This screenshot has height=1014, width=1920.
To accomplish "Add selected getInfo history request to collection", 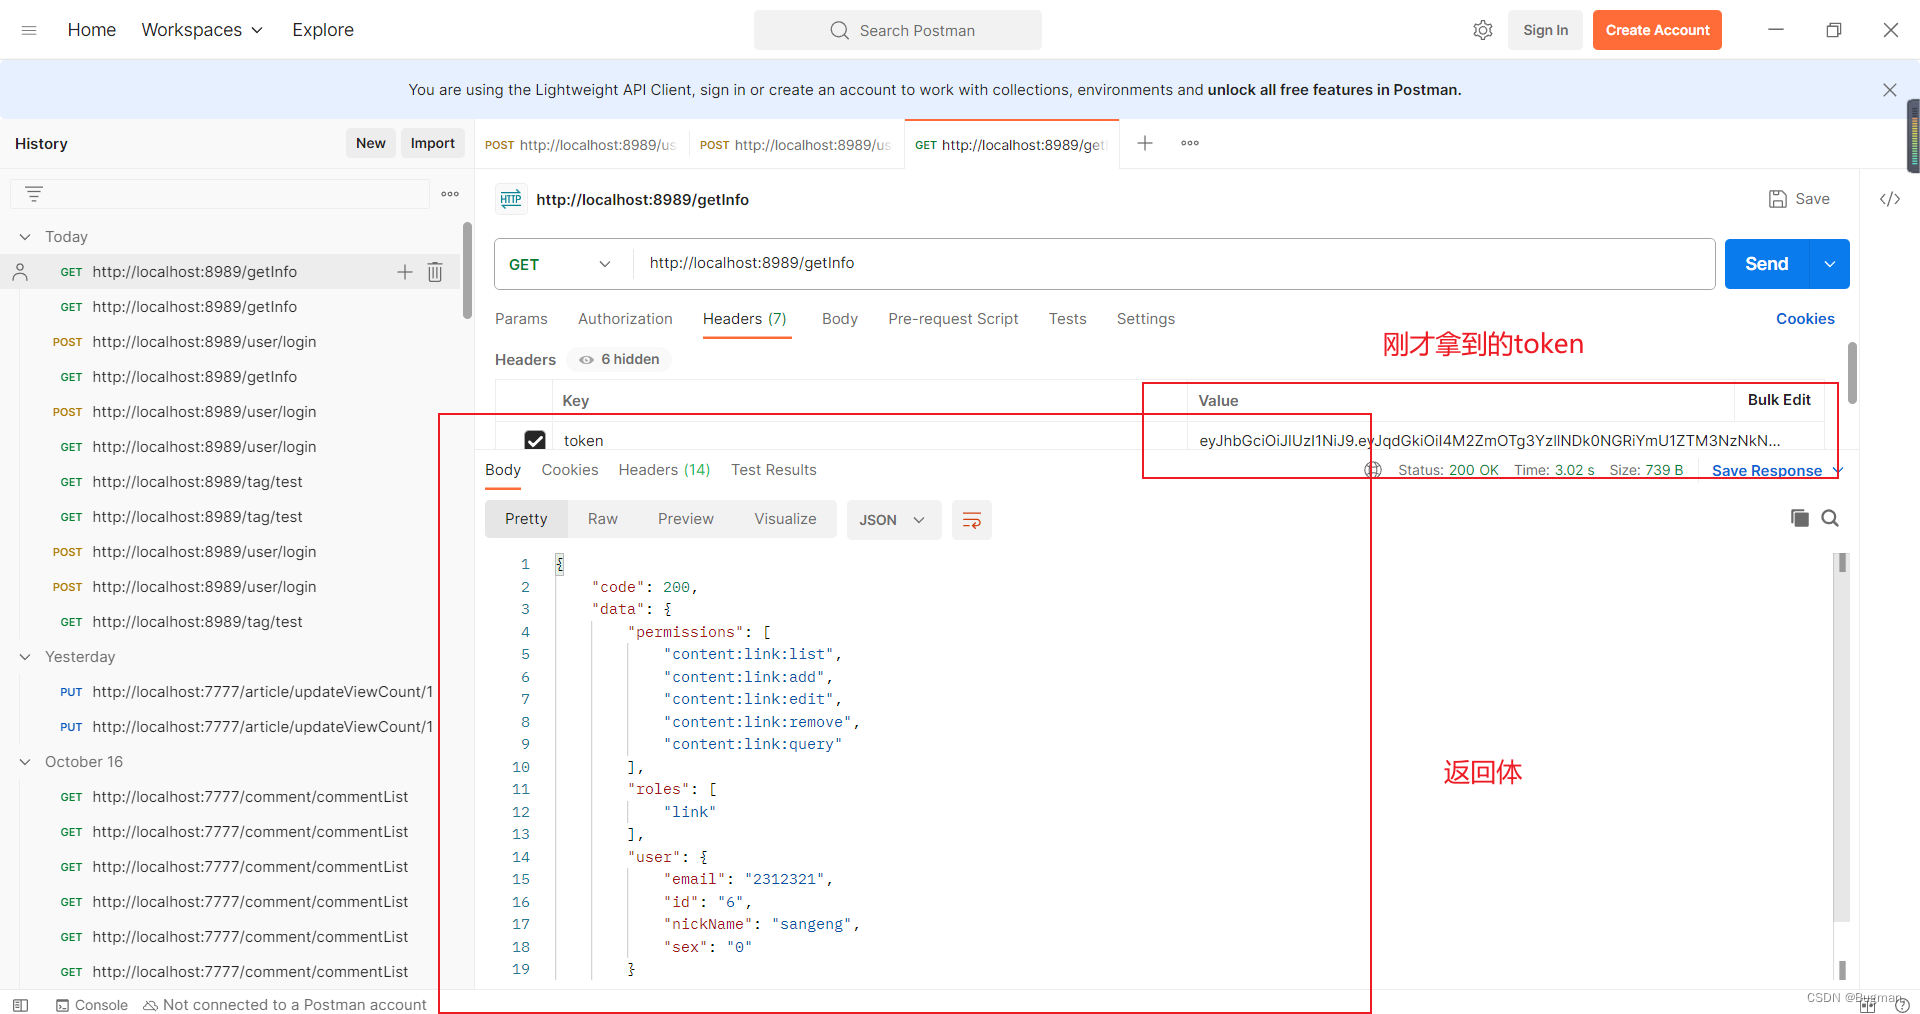I will [x=405, y=272].
